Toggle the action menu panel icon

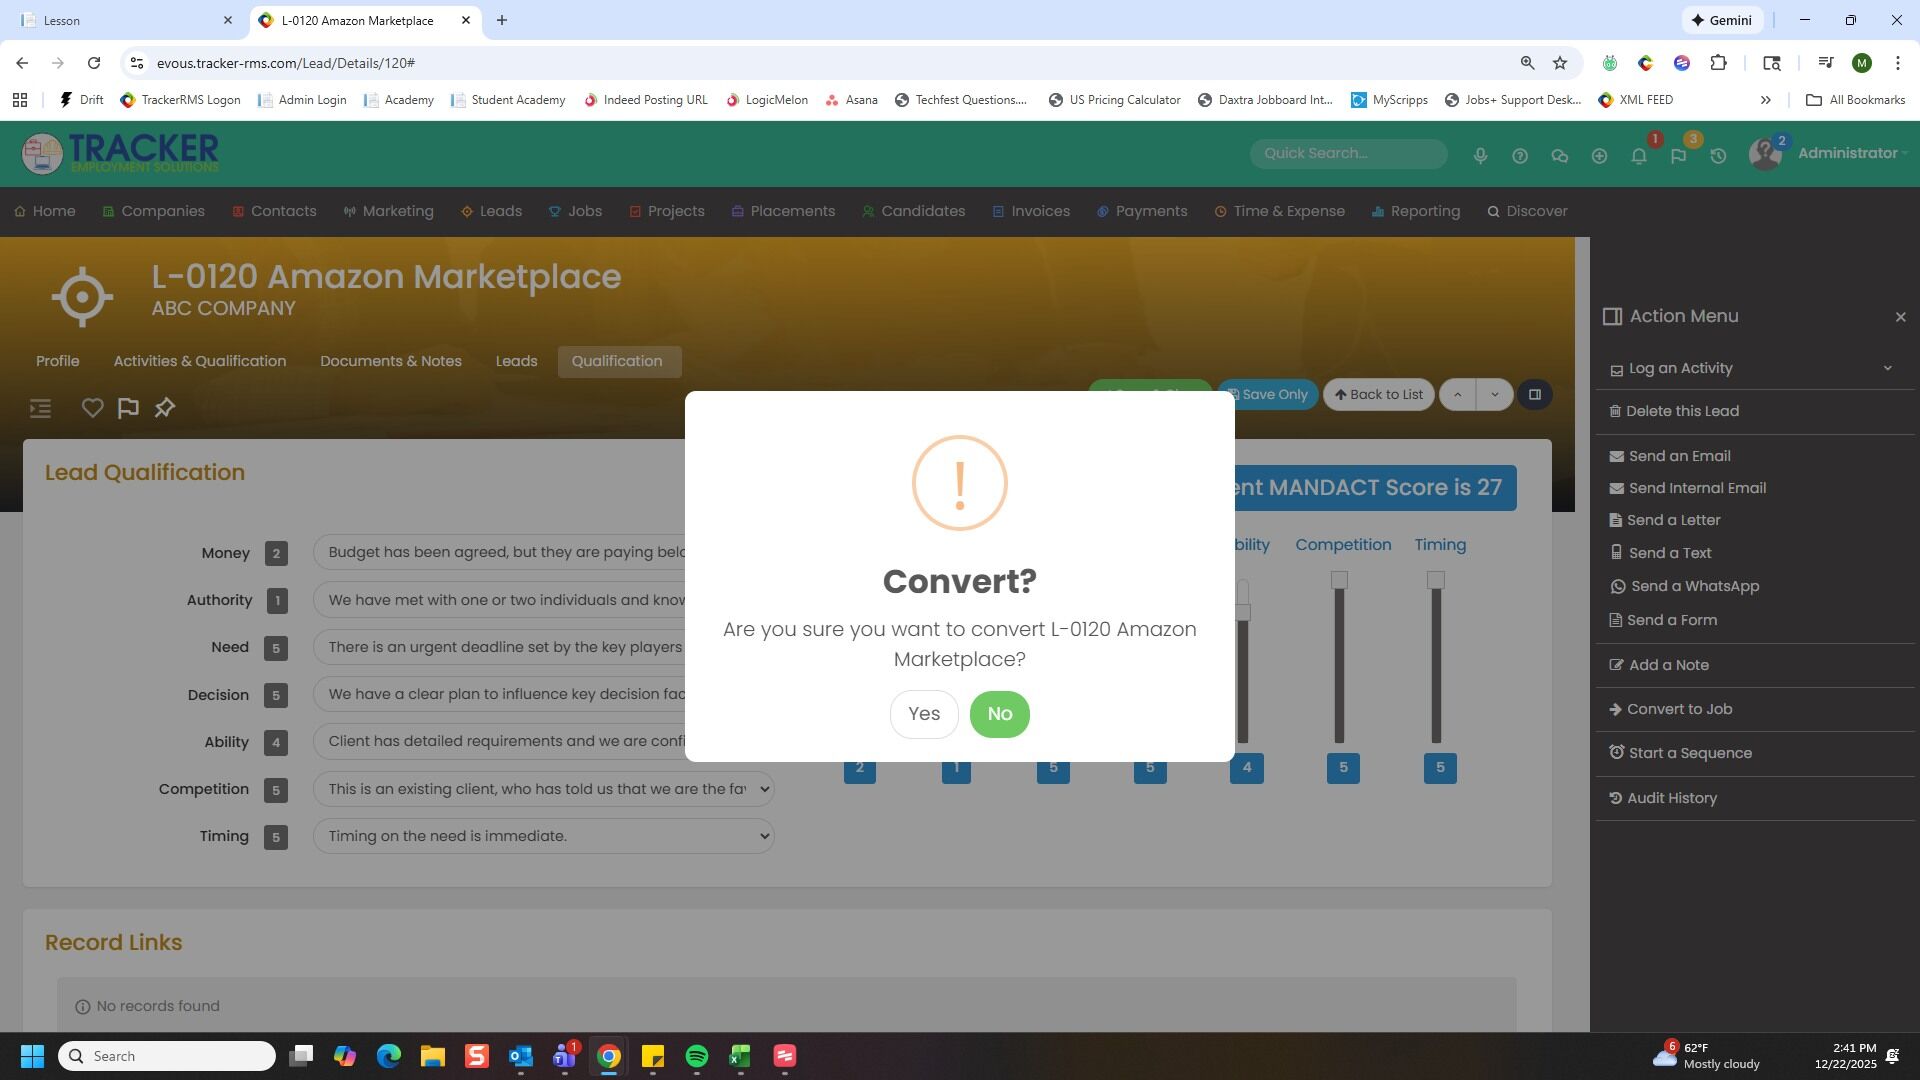(1534, 394)
